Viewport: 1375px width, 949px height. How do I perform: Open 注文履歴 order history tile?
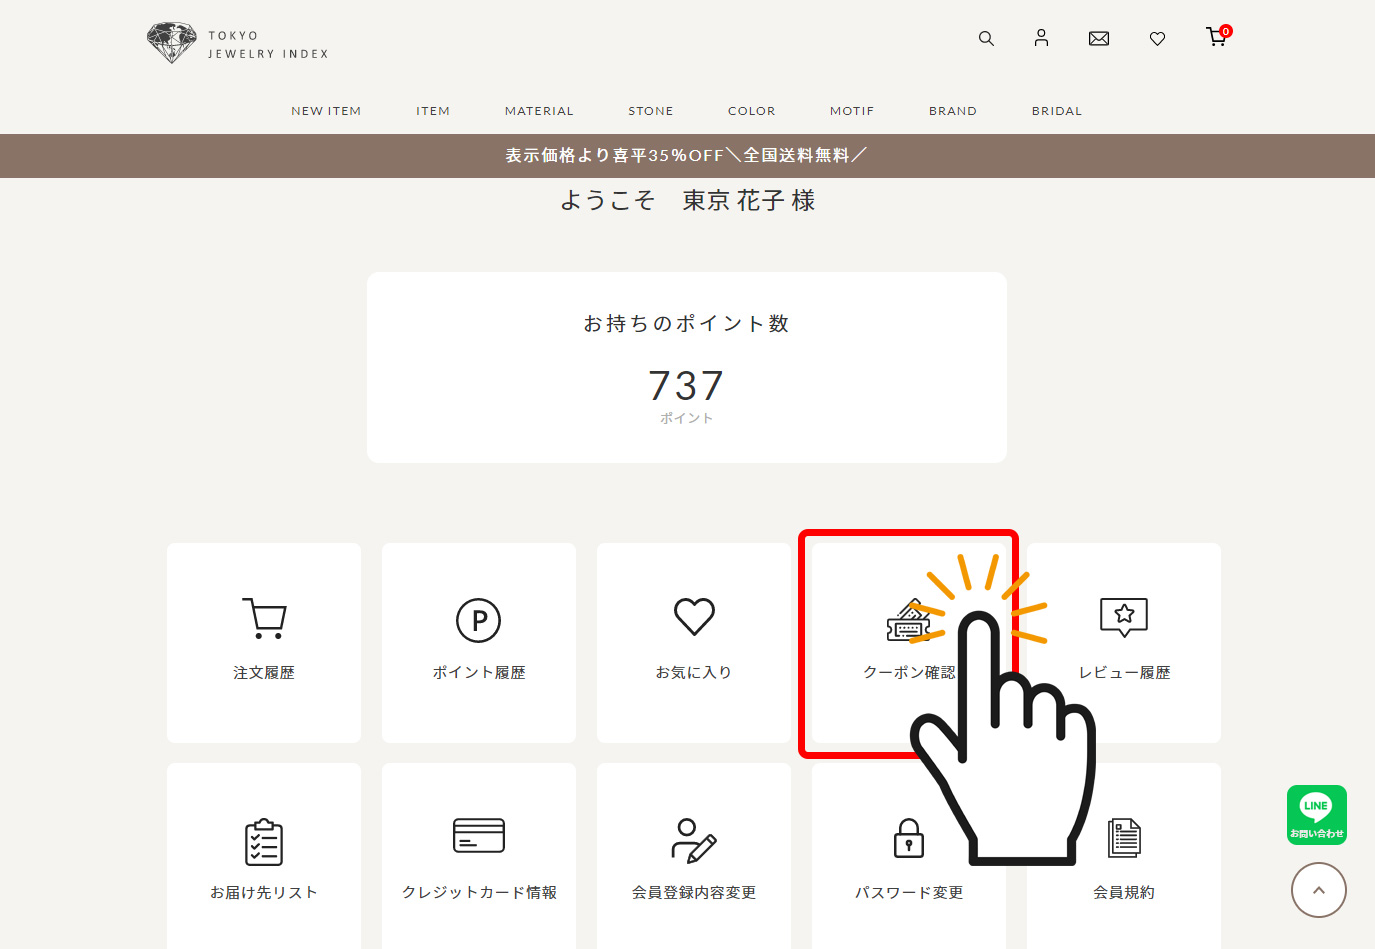[x=264, y=642]
